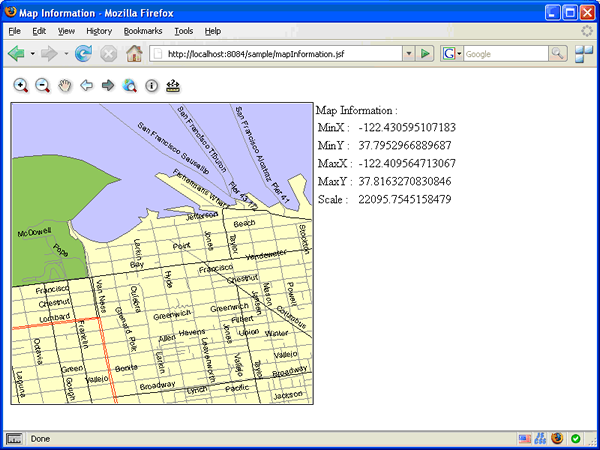Click the green Go button
600x450 pixels.
coord(425,54)
